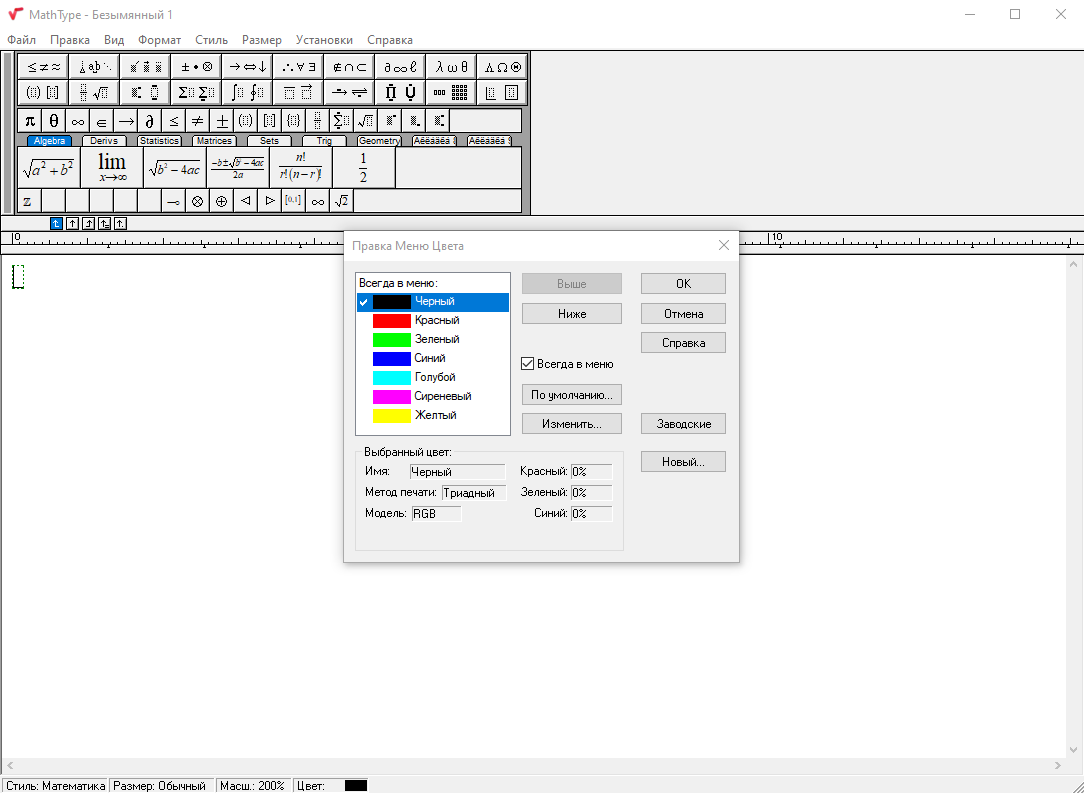Insert the partial derivative symbol from small bar
This screenshot has width=1084, height=793.
click(149, 121)
